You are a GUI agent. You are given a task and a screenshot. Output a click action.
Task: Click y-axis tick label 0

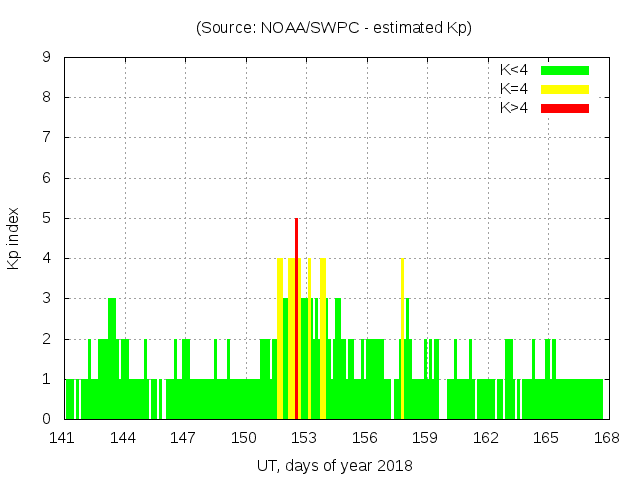pos(46,419)
